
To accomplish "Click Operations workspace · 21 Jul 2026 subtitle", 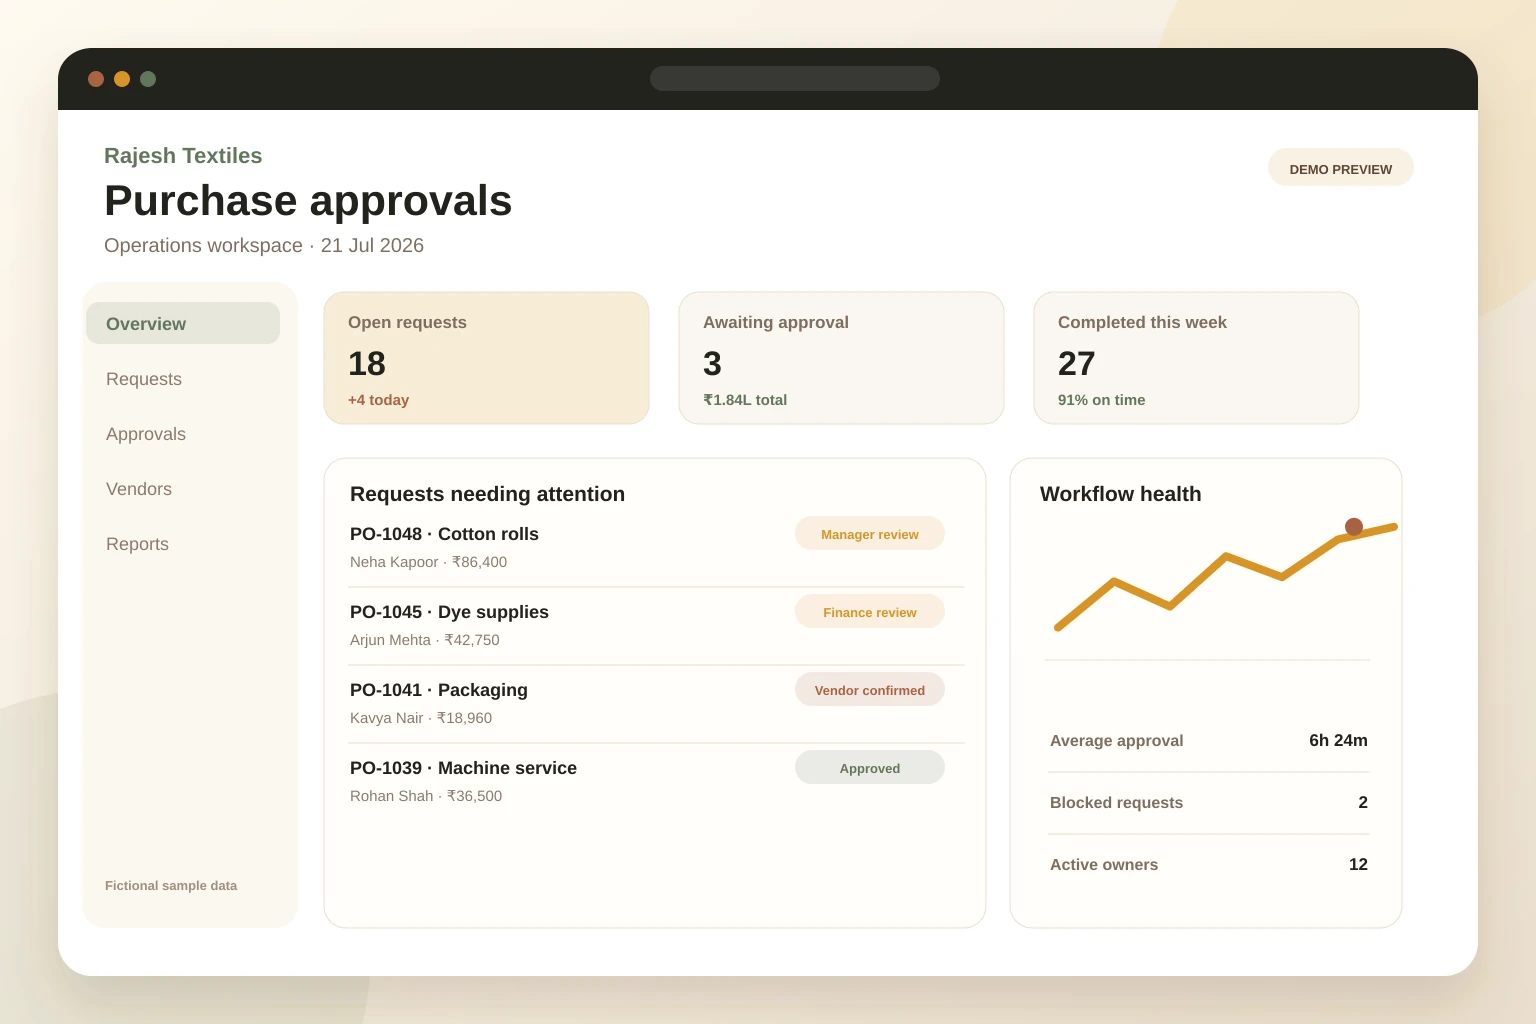I will tap(264, 246).
